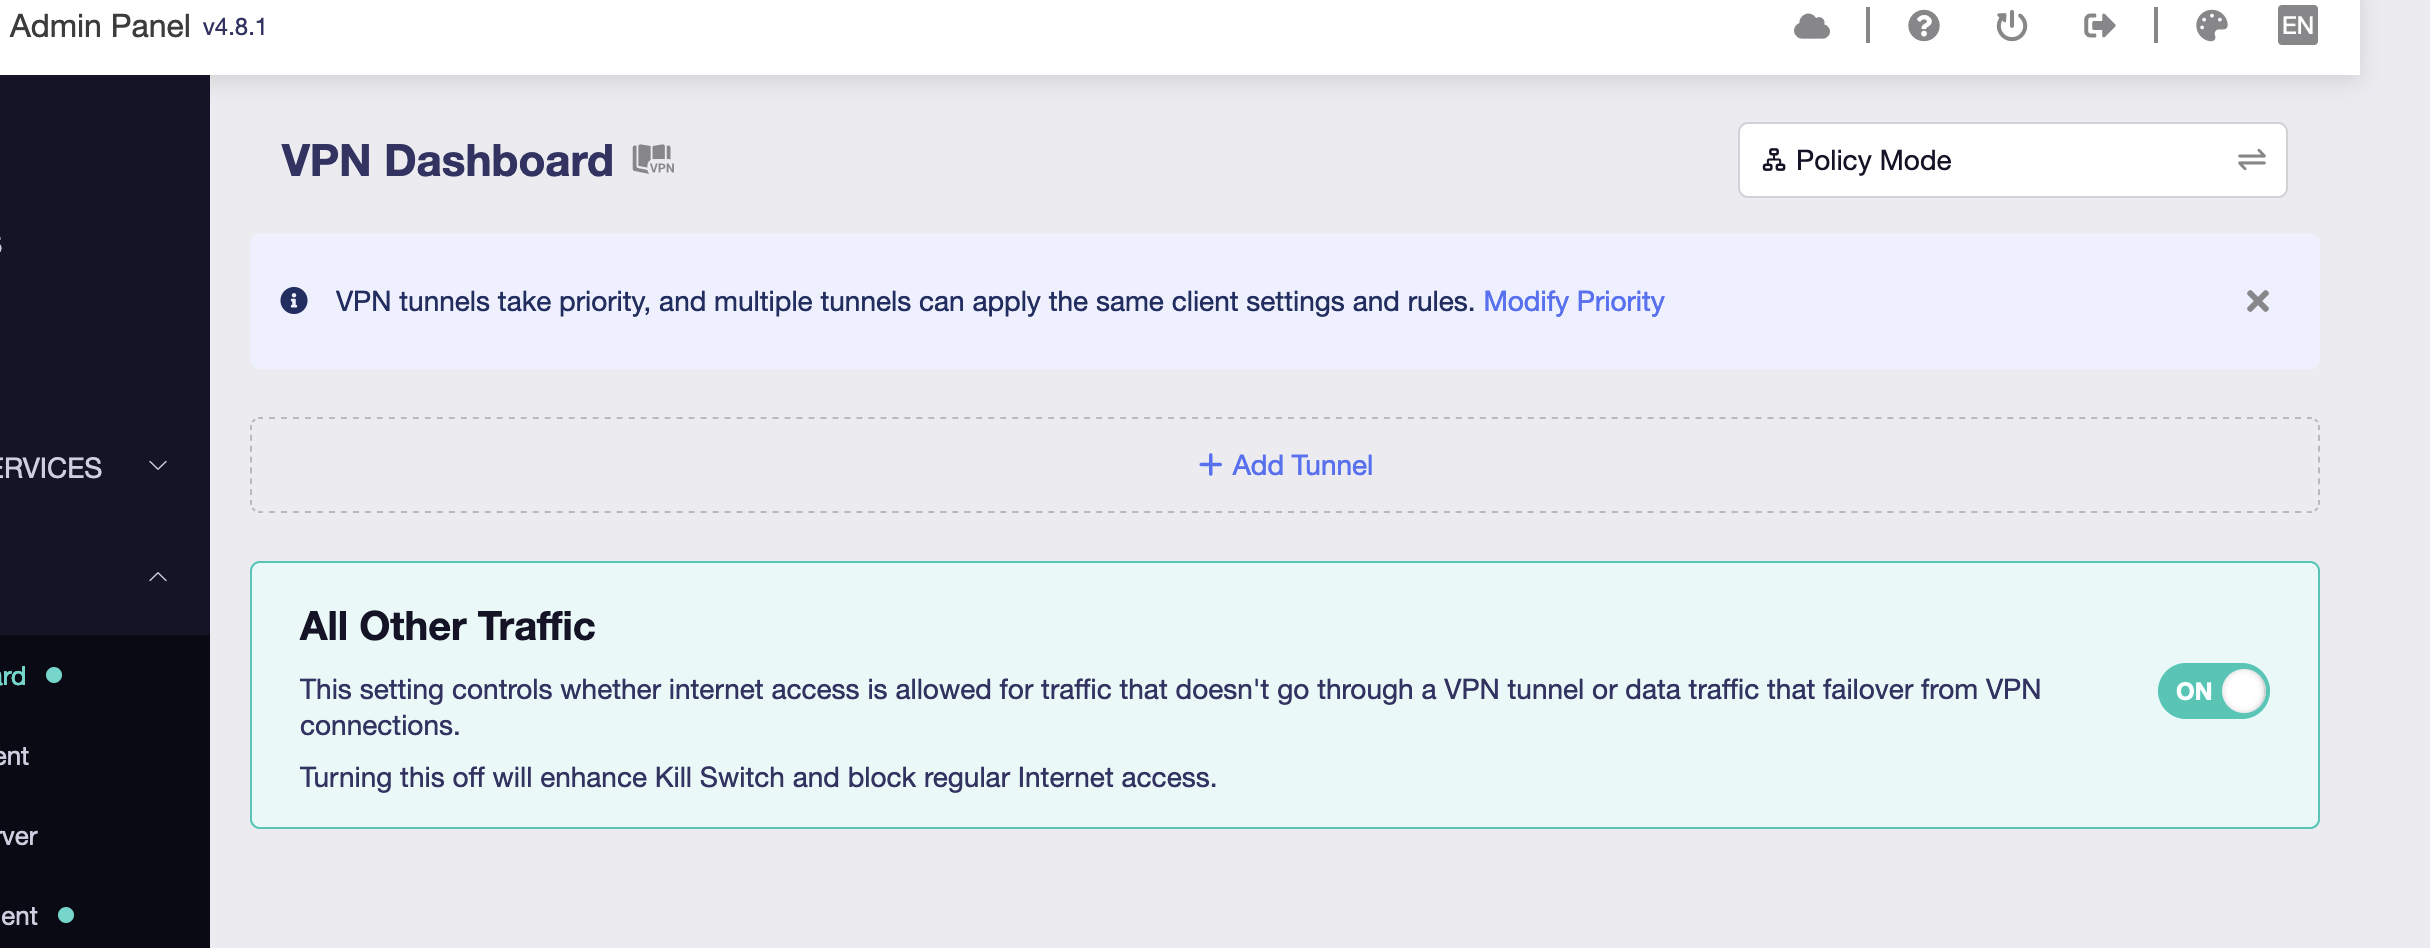The height and width of the screenshot is (948, 2430).
Task: Click Add Tunnel
Action: click(1285, 465)
